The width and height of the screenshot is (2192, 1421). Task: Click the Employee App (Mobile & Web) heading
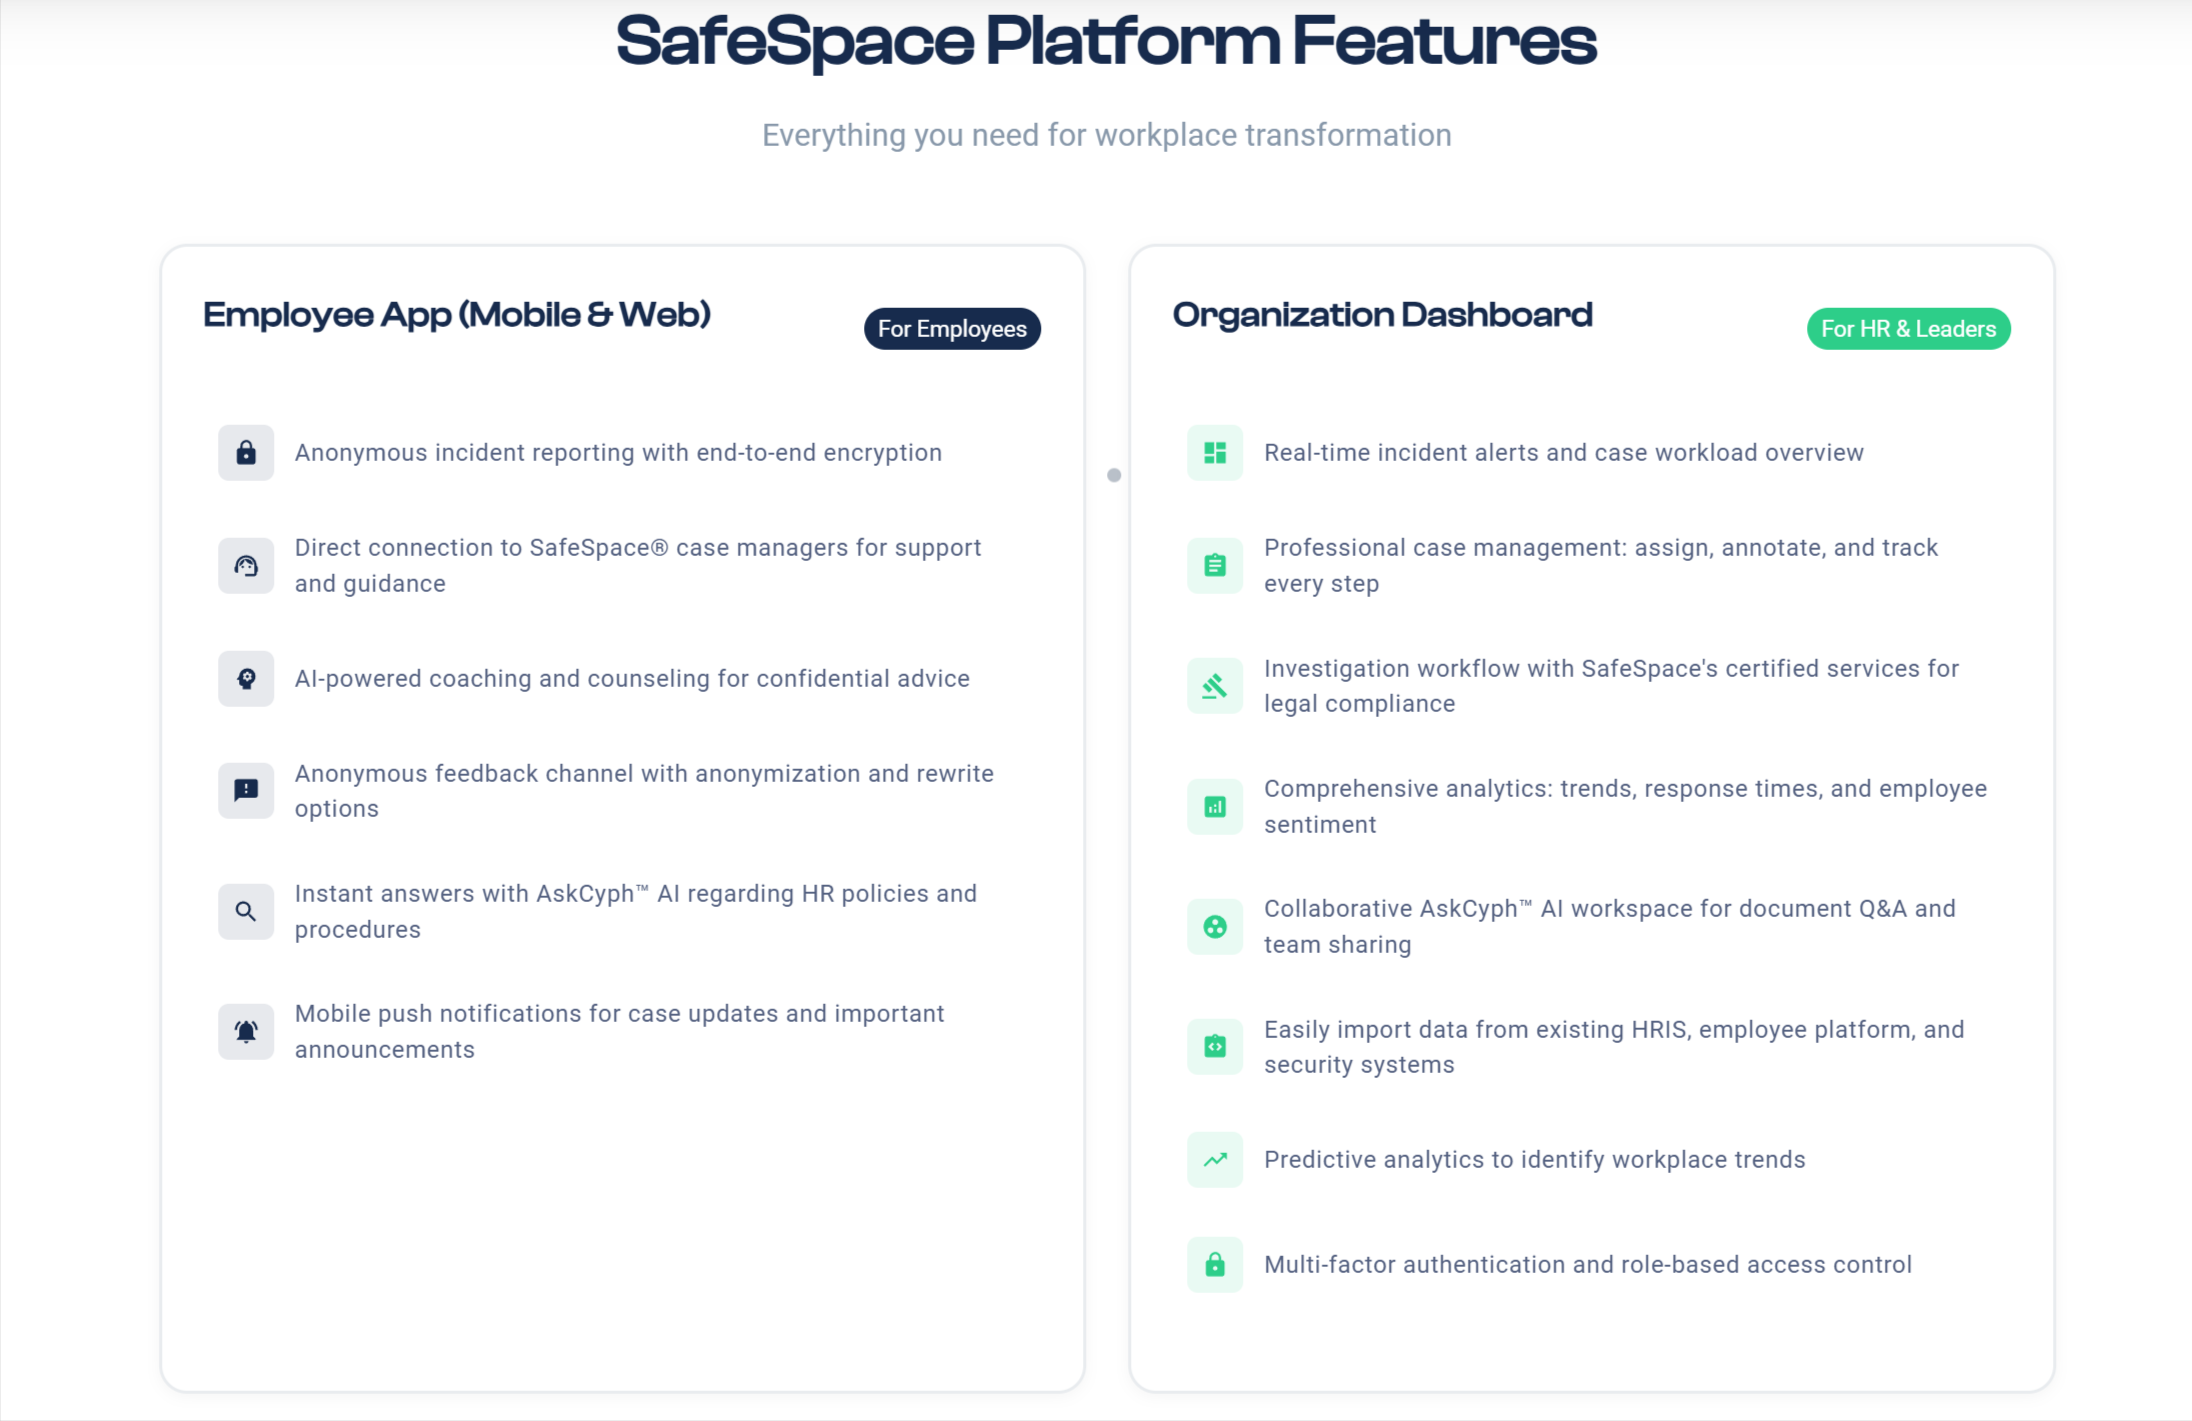(457, 315)
